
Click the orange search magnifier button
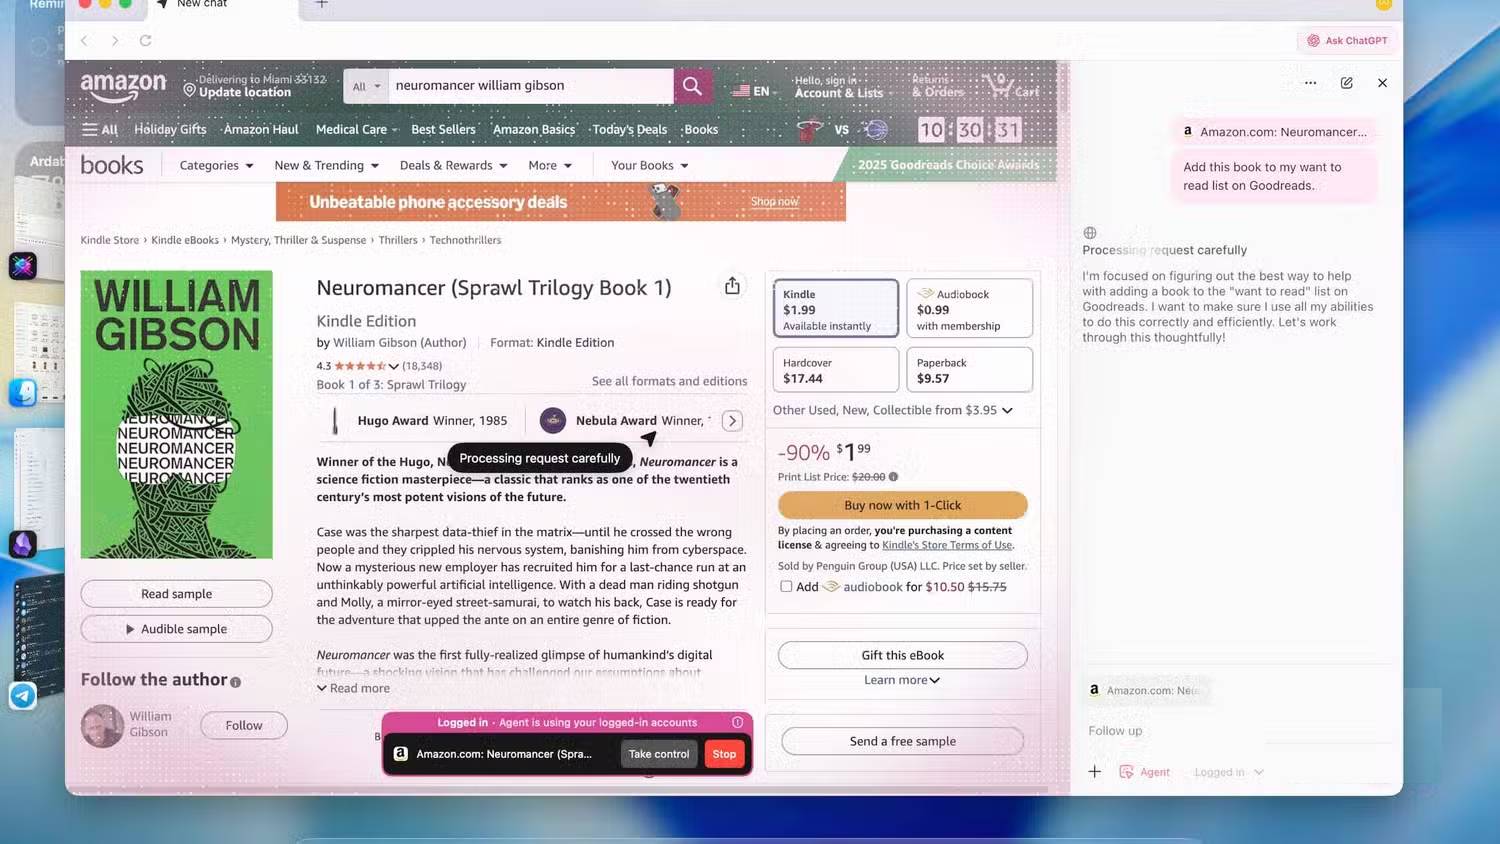tap(692, 86)
